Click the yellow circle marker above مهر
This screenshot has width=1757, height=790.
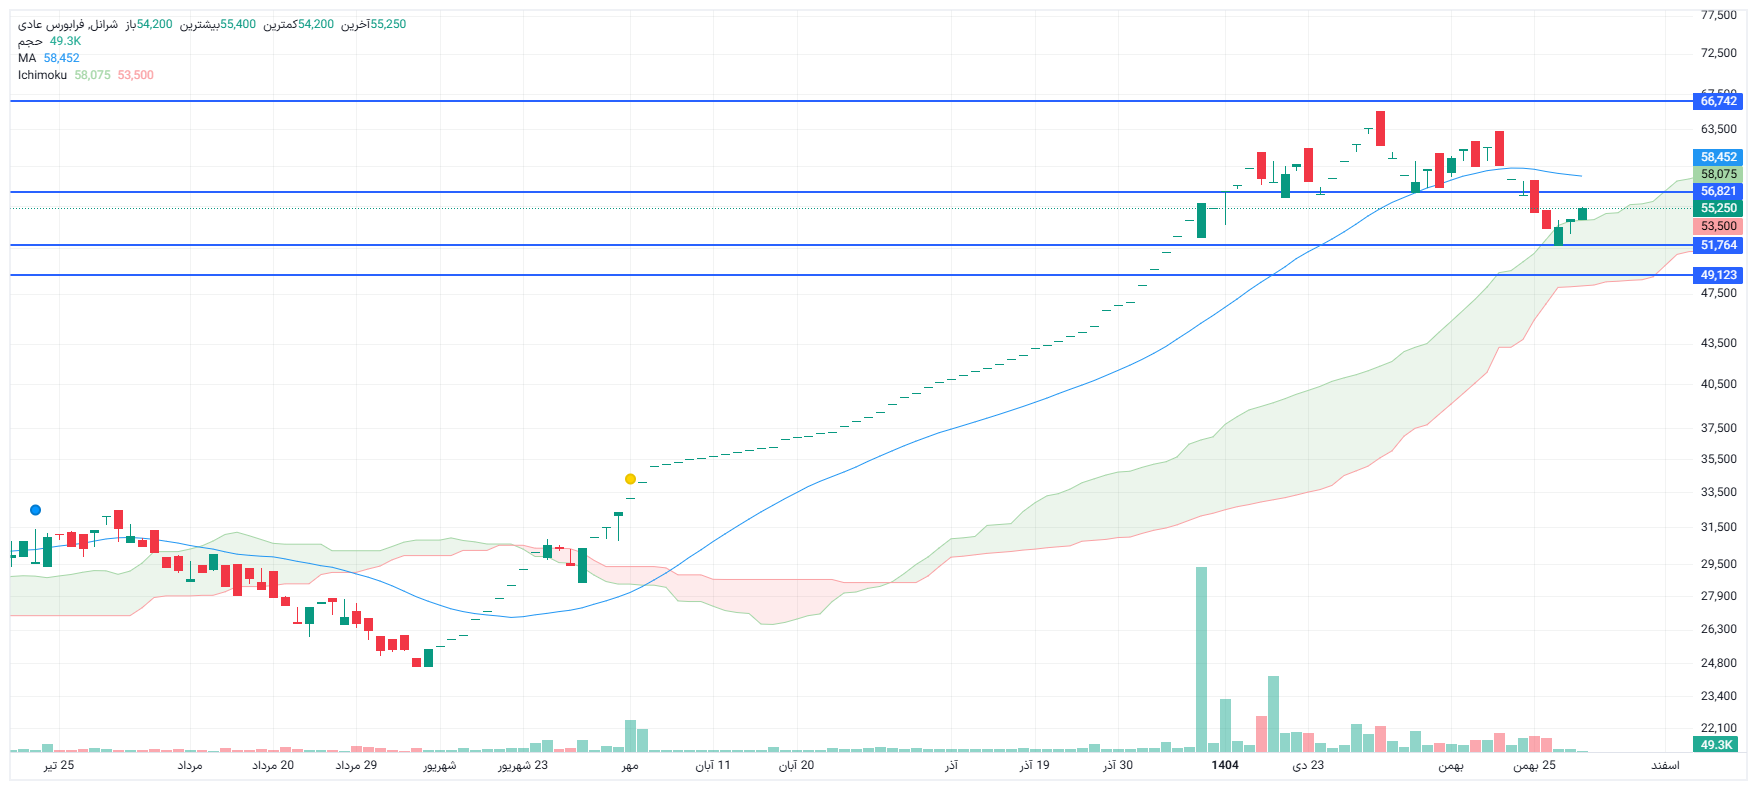point(630,479)
